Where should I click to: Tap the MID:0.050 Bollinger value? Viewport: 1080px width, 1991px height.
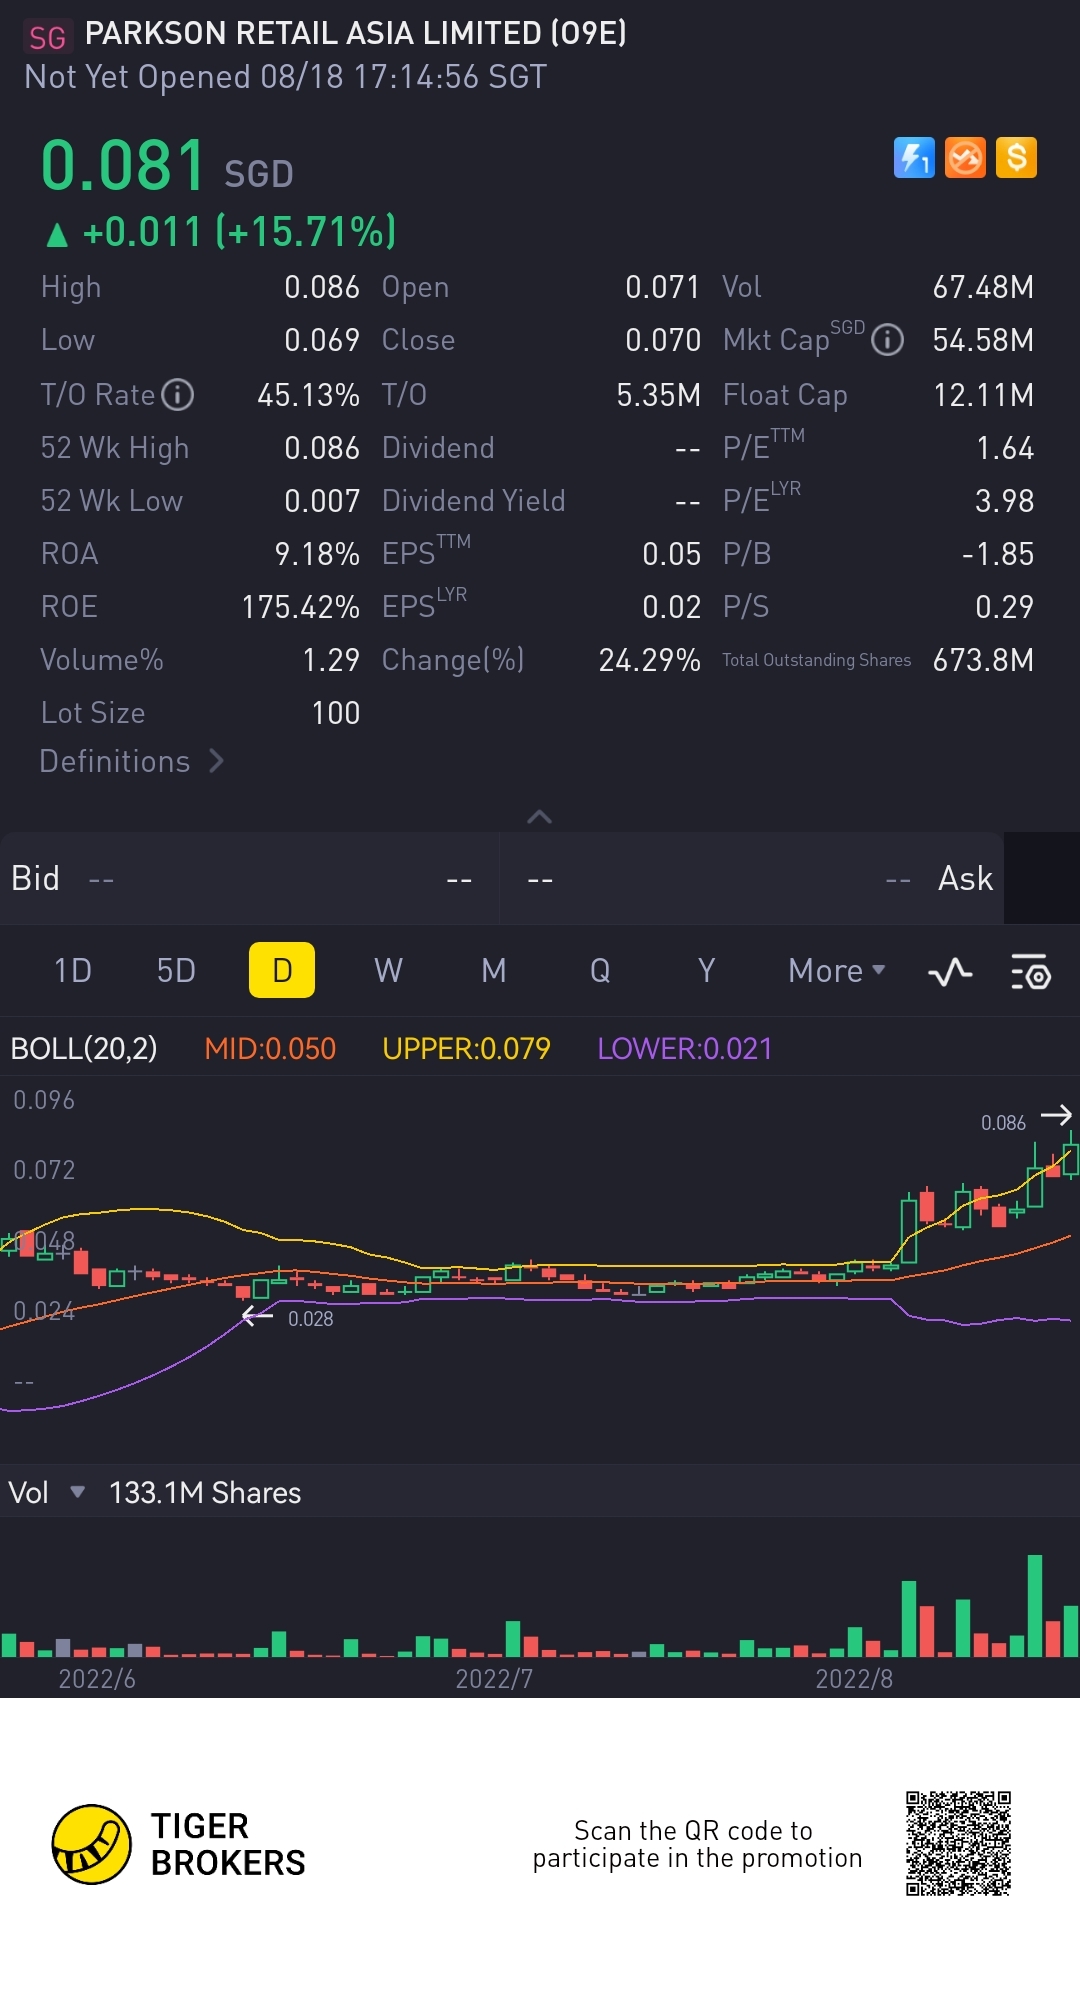pyautogui.click(x=270, y=1048)
